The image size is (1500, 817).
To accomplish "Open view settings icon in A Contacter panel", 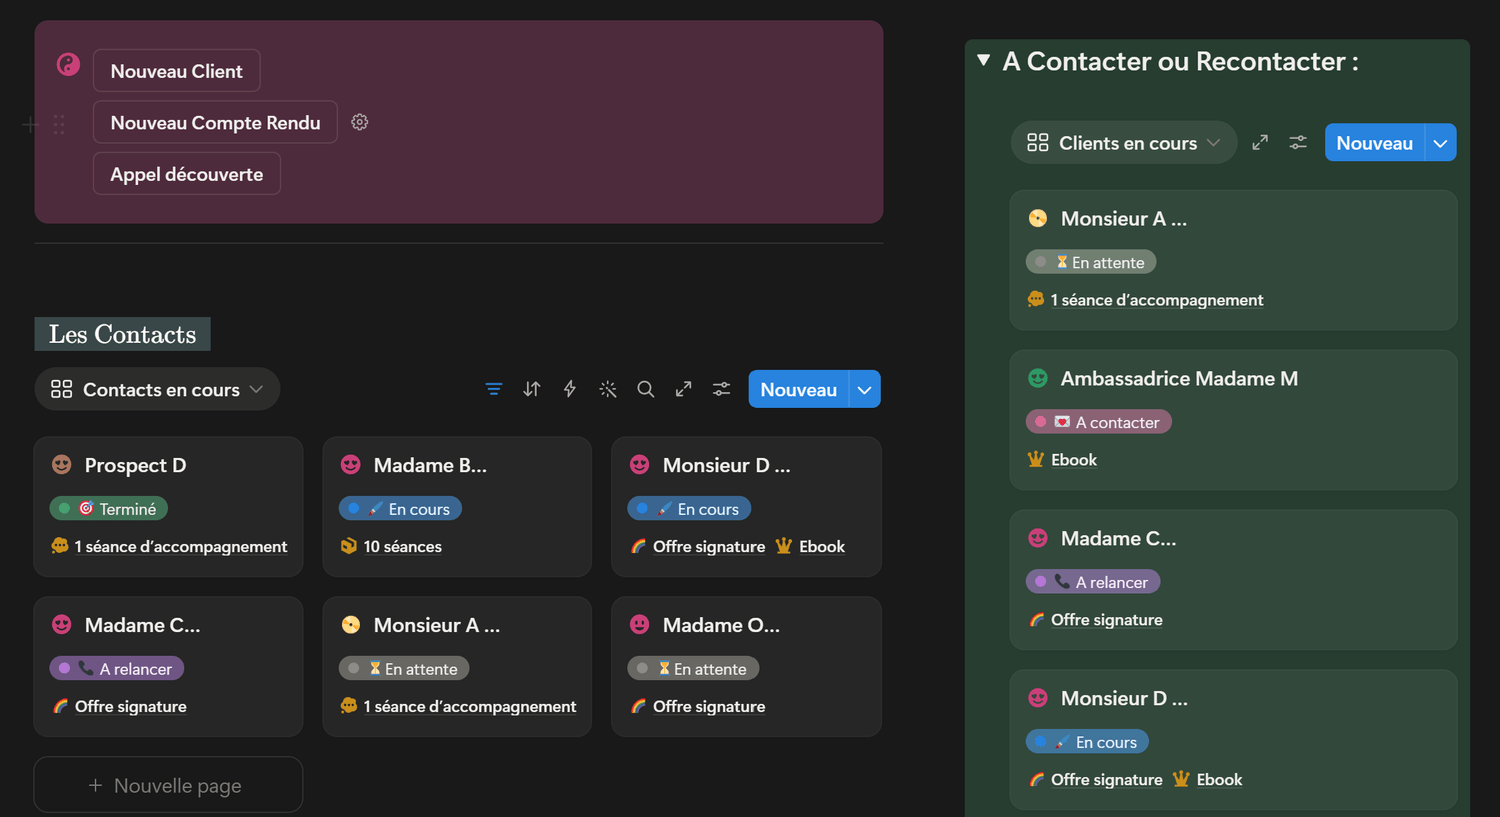I will (1298, 142).
